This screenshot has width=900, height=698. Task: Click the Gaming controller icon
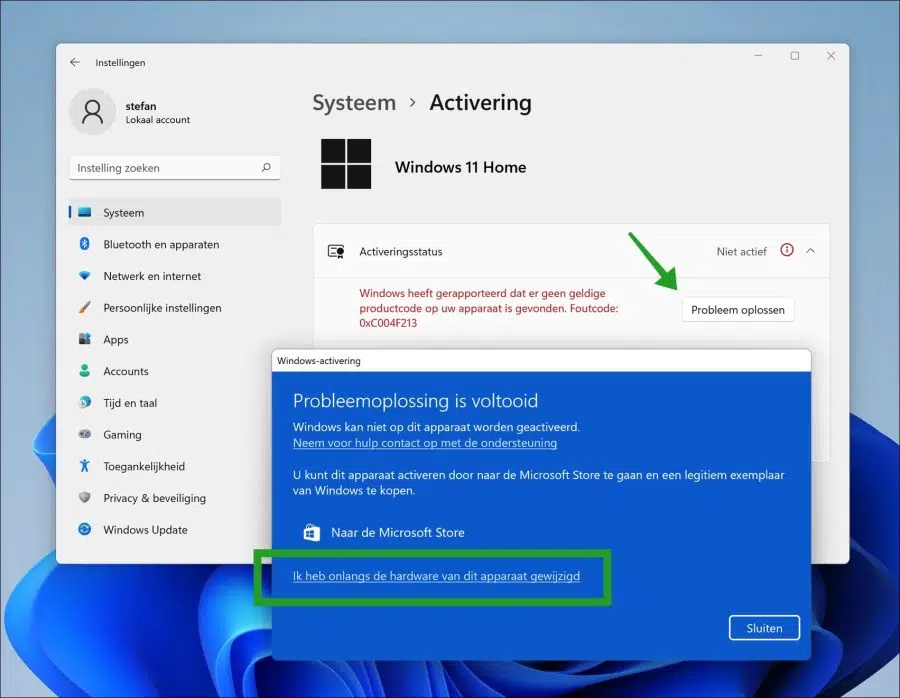point(84,434)
